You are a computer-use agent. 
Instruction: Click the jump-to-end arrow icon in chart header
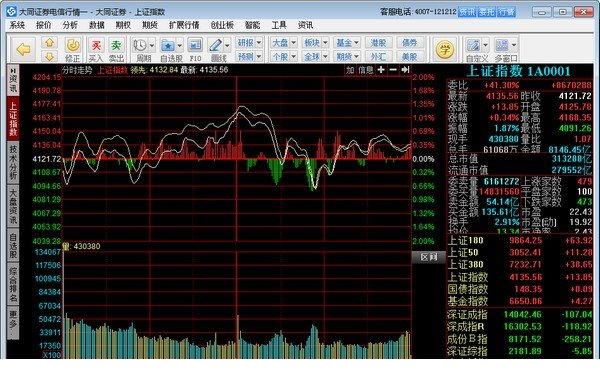405,70
